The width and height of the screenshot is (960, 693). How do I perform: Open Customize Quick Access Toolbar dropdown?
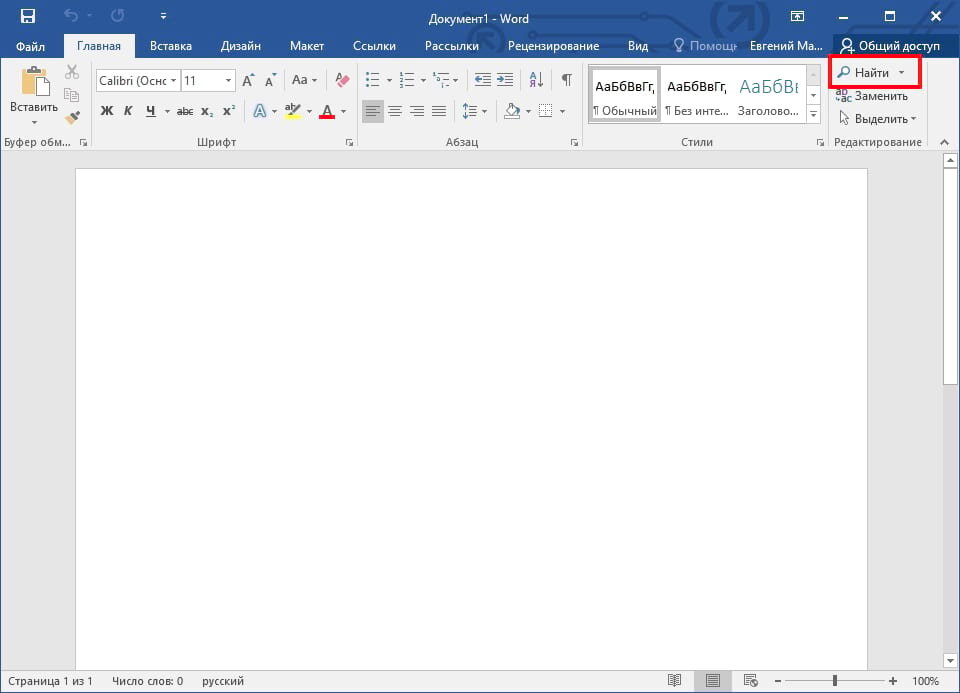[163, 16]
